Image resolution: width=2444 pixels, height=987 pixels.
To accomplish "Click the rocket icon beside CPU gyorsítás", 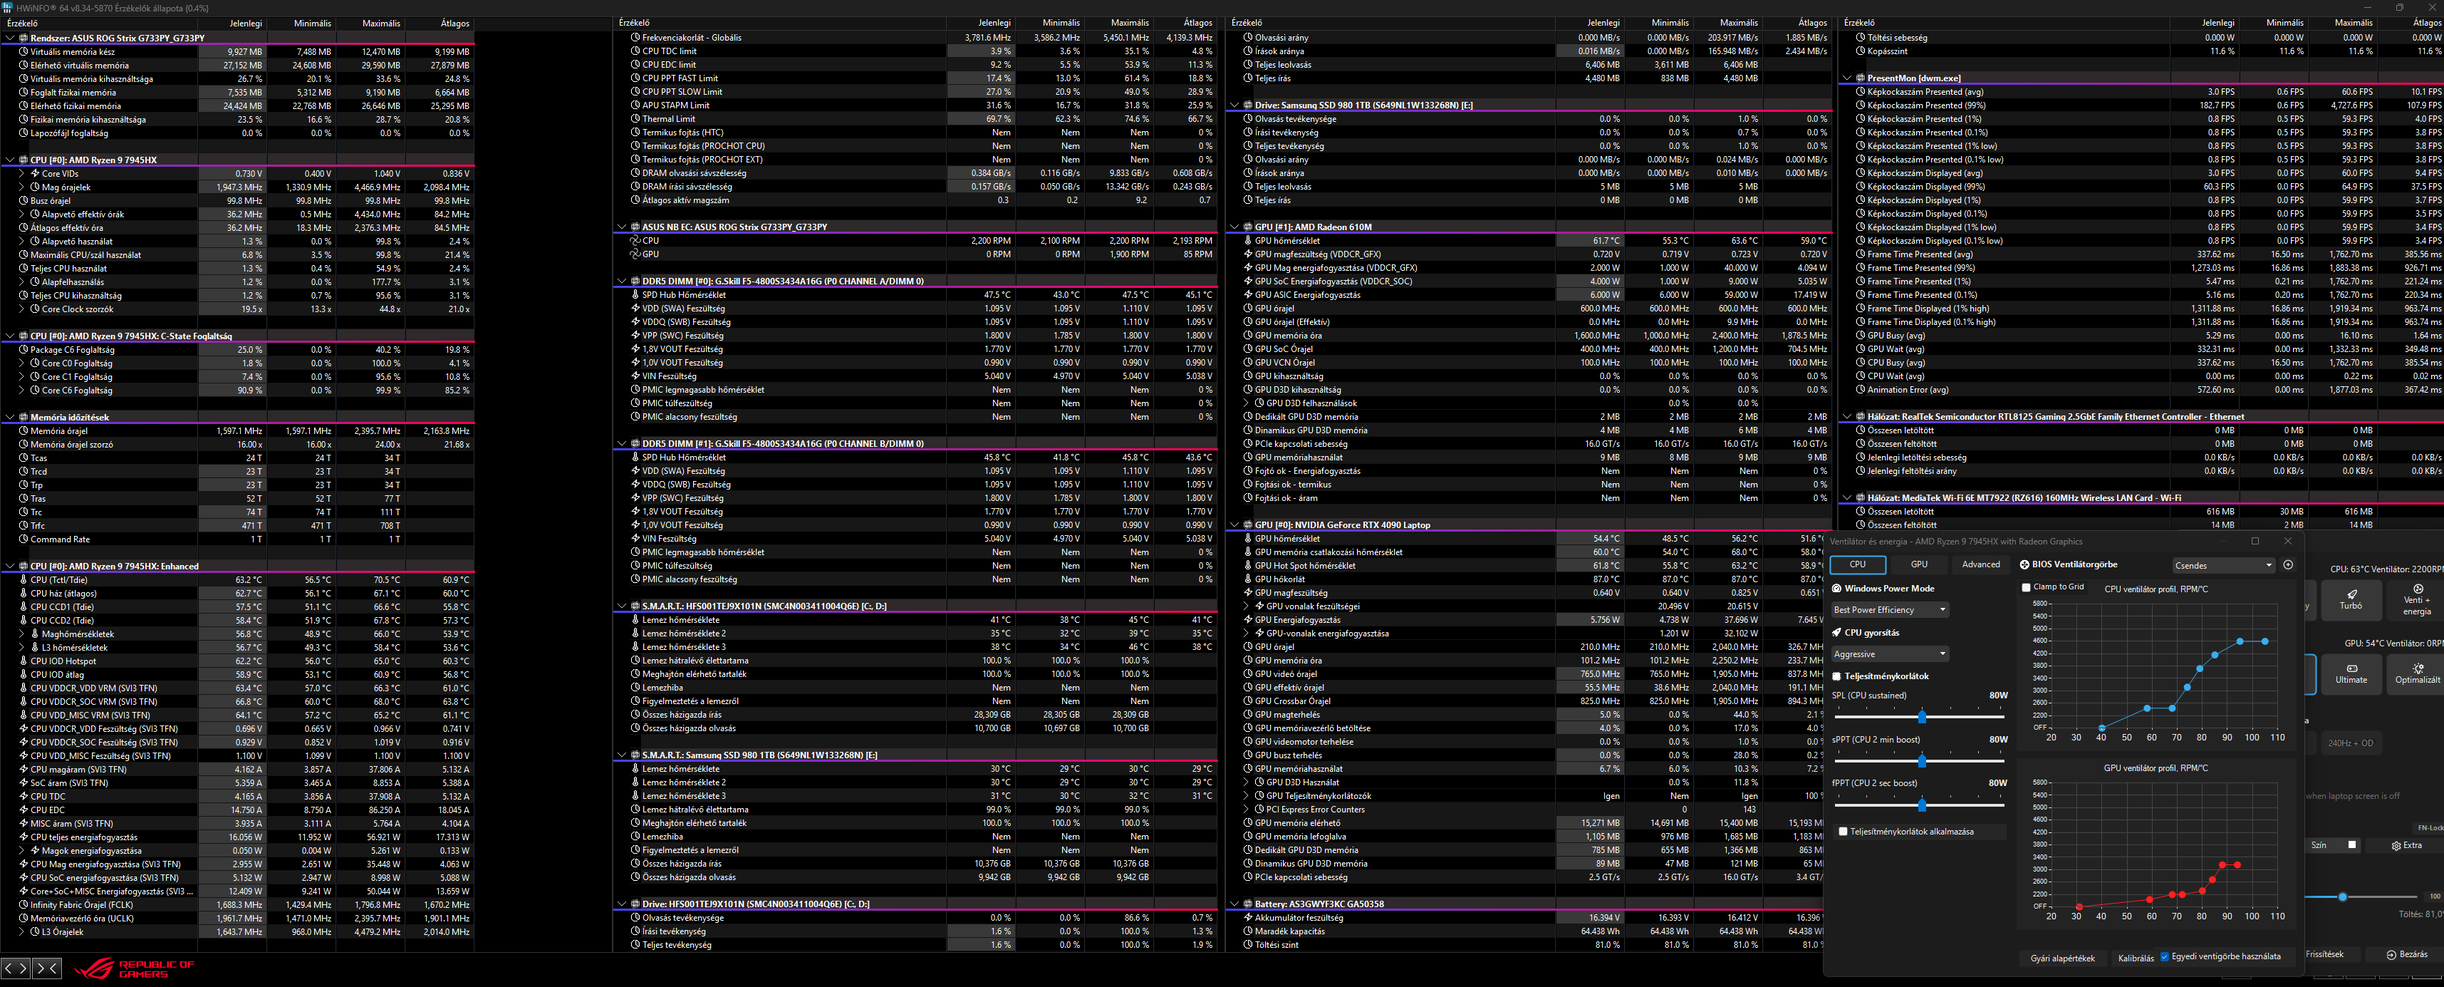I will click(1836, 633).
